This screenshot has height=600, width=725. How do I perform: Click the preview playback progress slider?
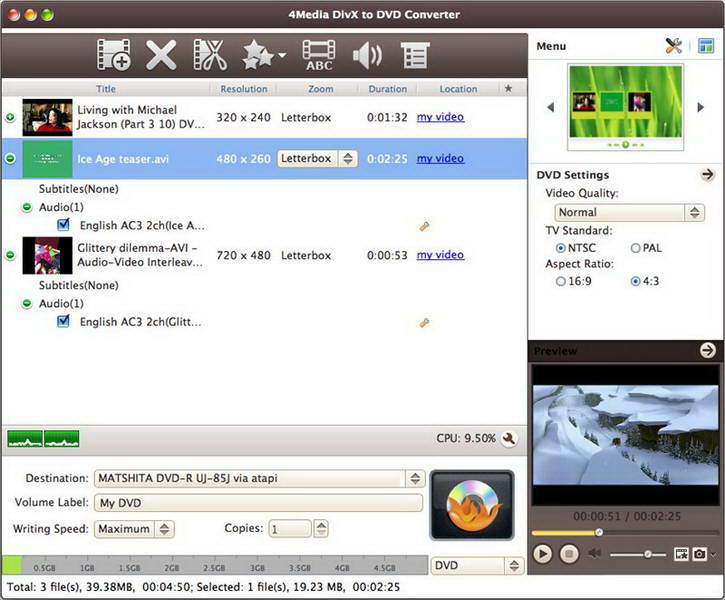[625, 533]
